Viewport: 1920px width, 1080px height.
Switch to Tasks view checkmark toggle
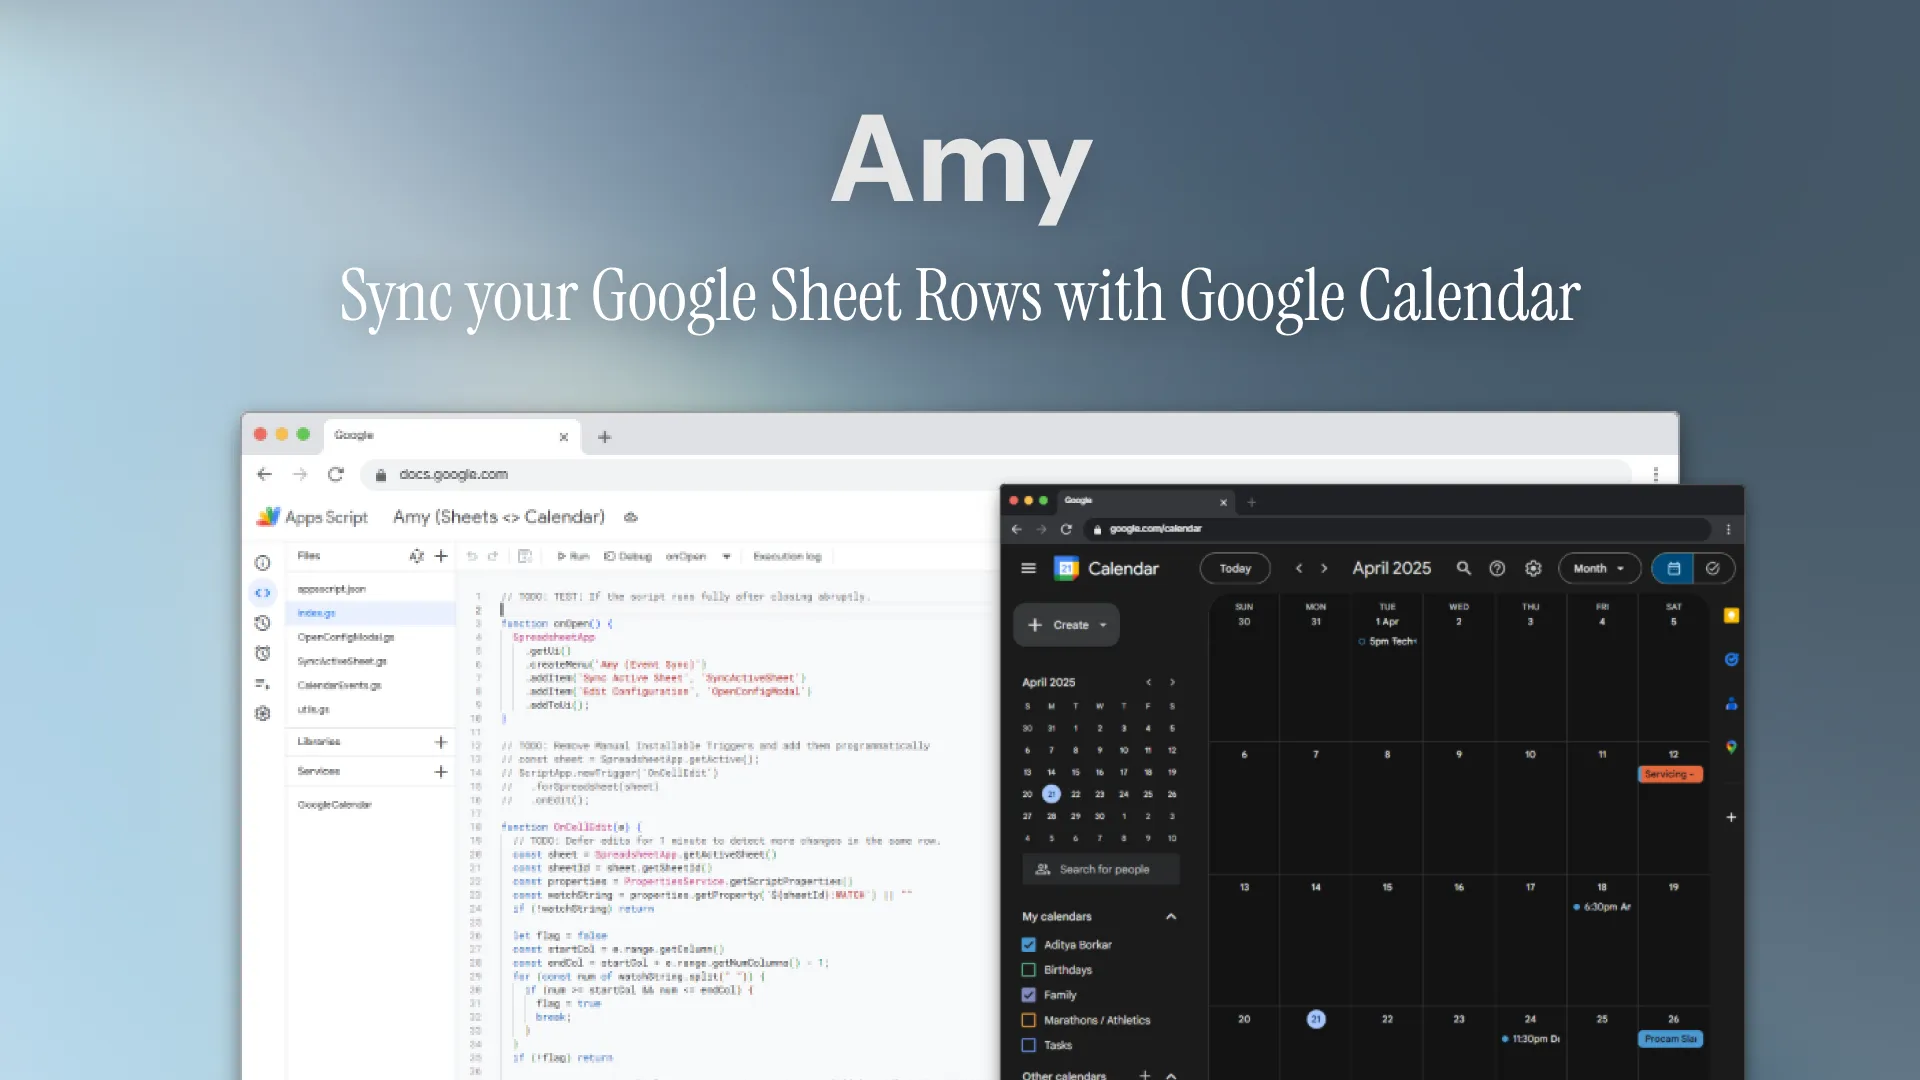pos(1713,568)
